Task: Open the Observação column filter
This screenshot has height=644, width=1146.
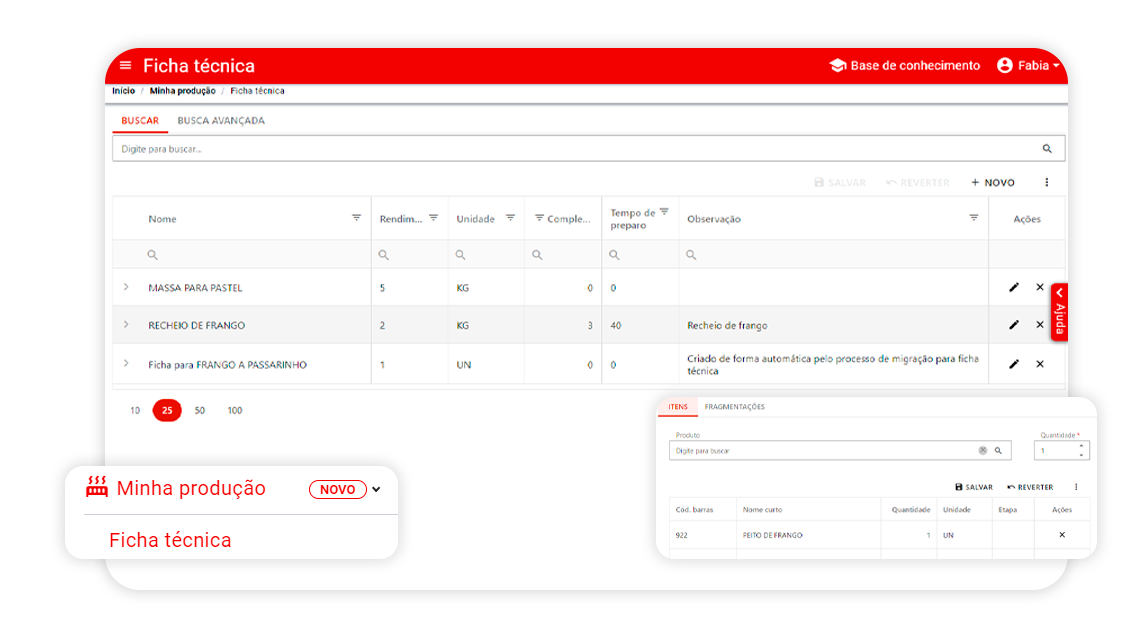Action: pos(974,218)
